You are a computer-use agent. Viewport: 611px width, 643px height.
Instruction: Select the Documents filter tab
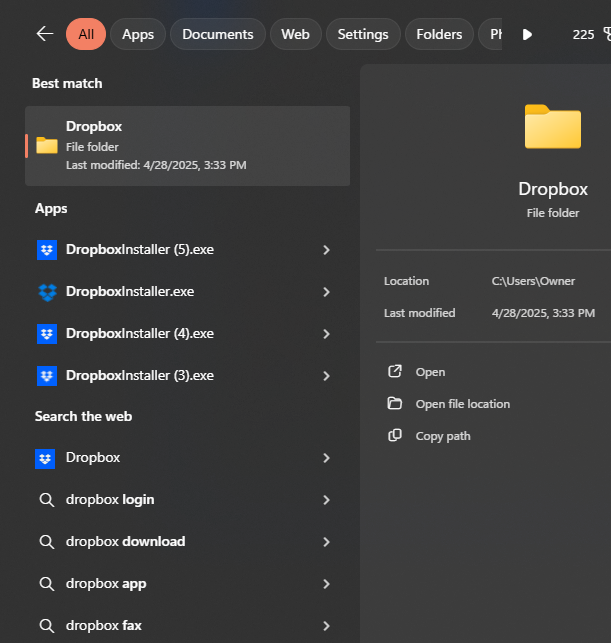click(217, 34)
